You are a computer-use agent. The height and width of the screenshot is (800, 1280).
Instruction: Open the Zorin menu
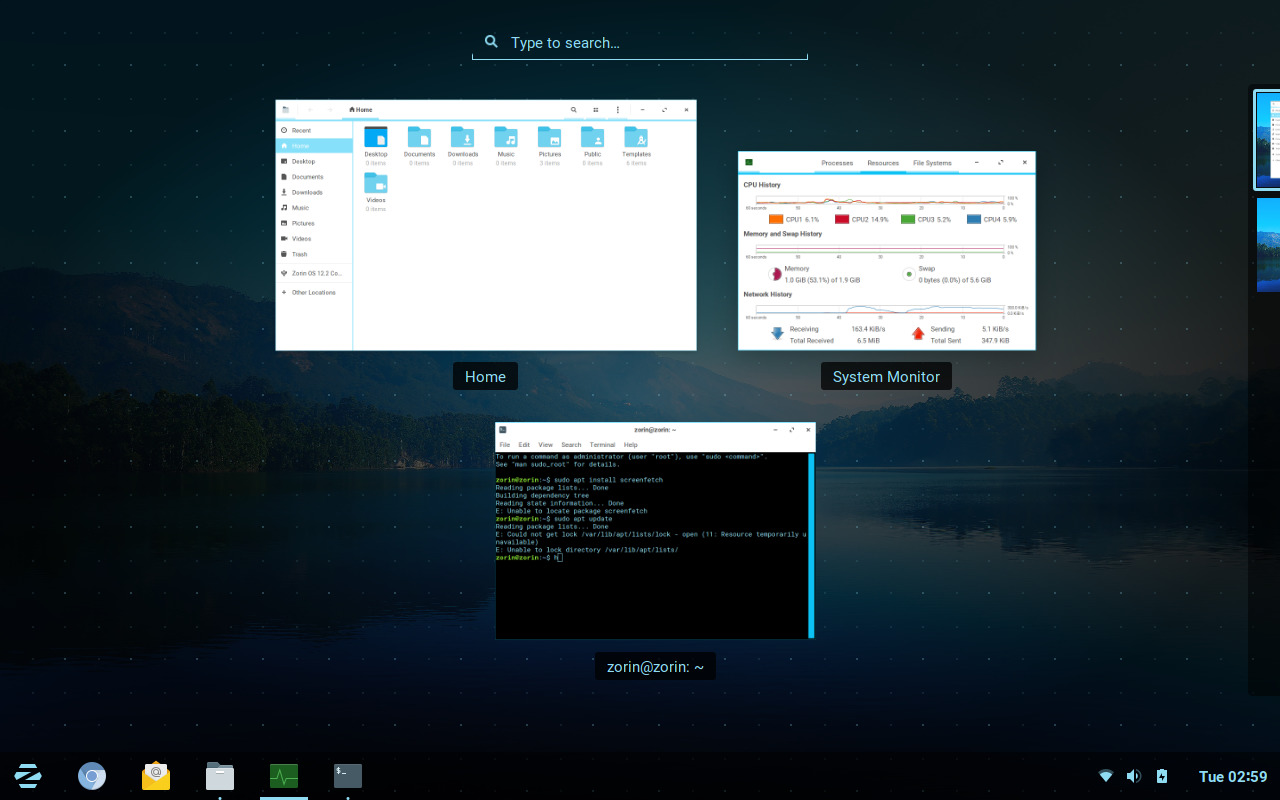tap(27, 775)
